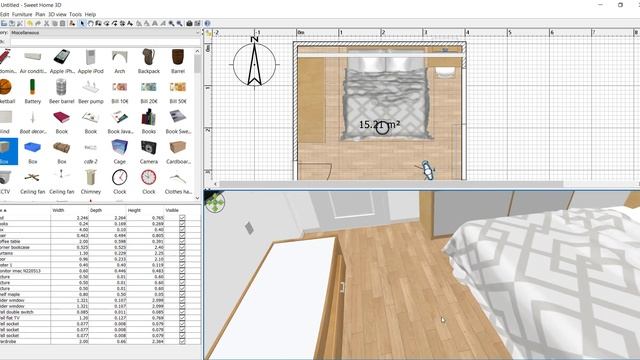Viewport: 640px width, 360px height.
Task: Open the Plan menu
Action: [x=40, y=14]
